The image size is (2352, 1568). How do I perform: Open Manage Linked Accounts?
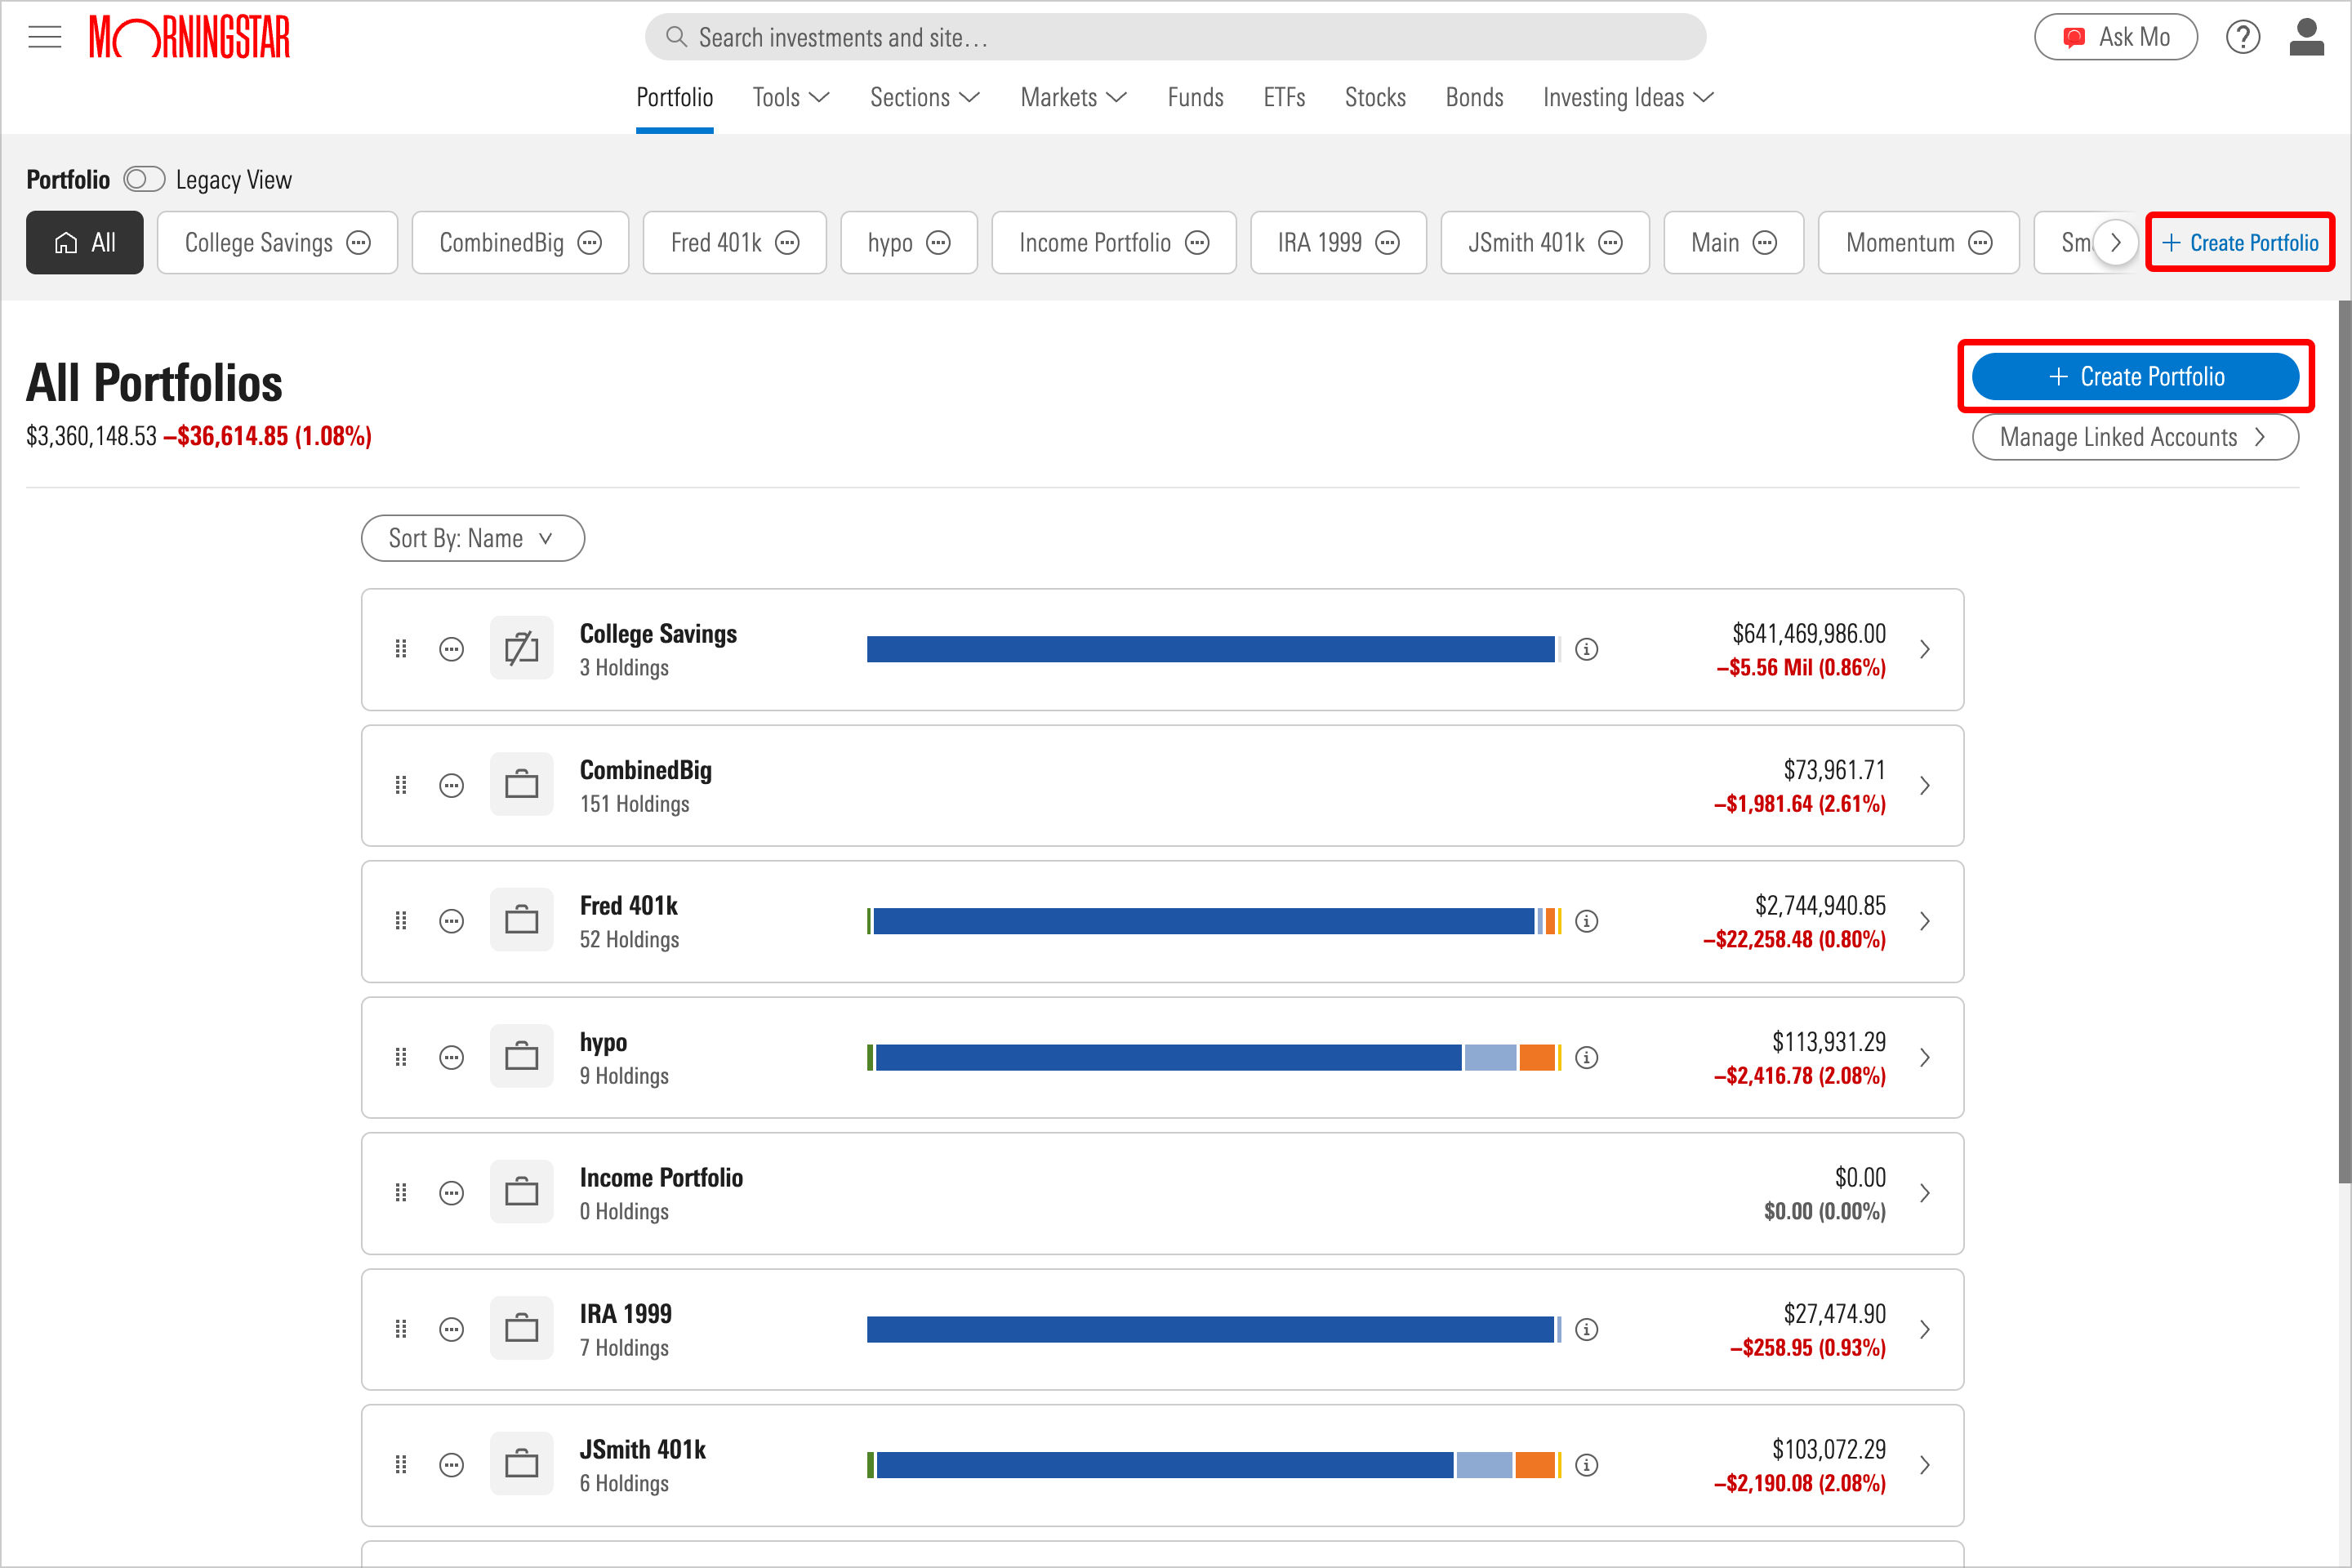point(2135,437)
